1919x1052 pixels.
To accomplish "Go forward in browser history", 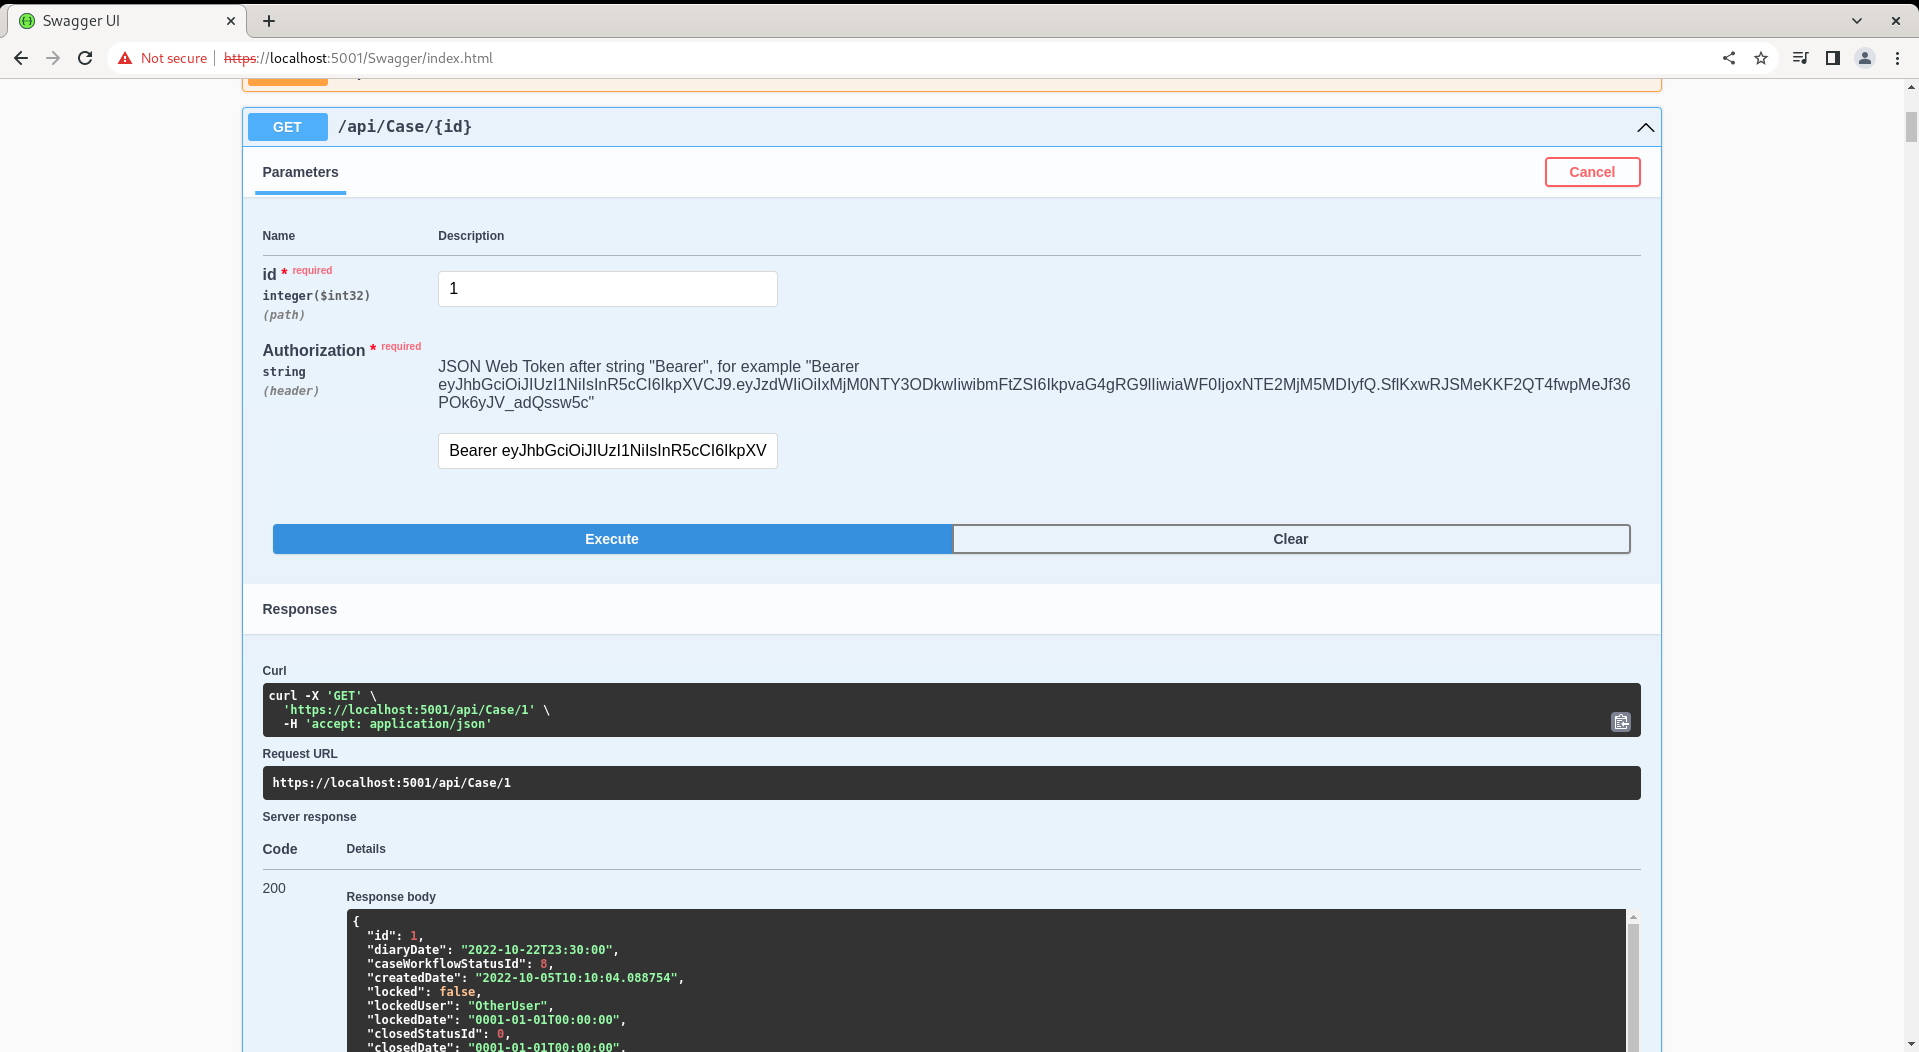I will click(x=53, y=58).
